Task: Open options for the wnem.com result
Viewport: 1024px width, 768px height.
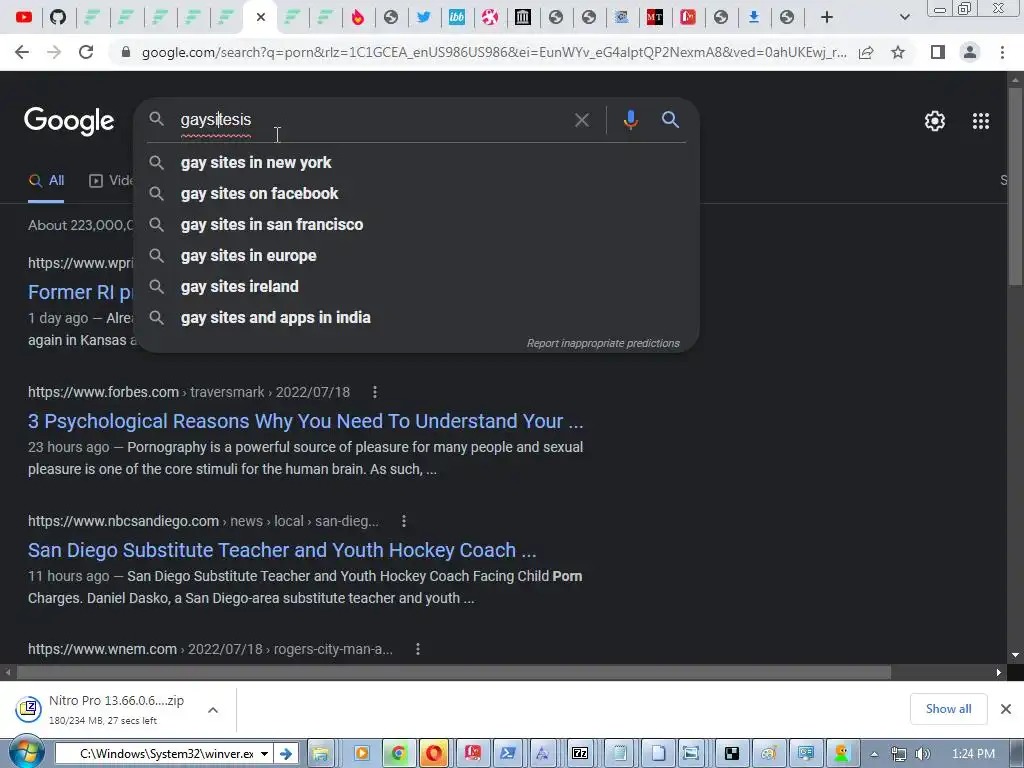Action: click(x=417, y=649)
